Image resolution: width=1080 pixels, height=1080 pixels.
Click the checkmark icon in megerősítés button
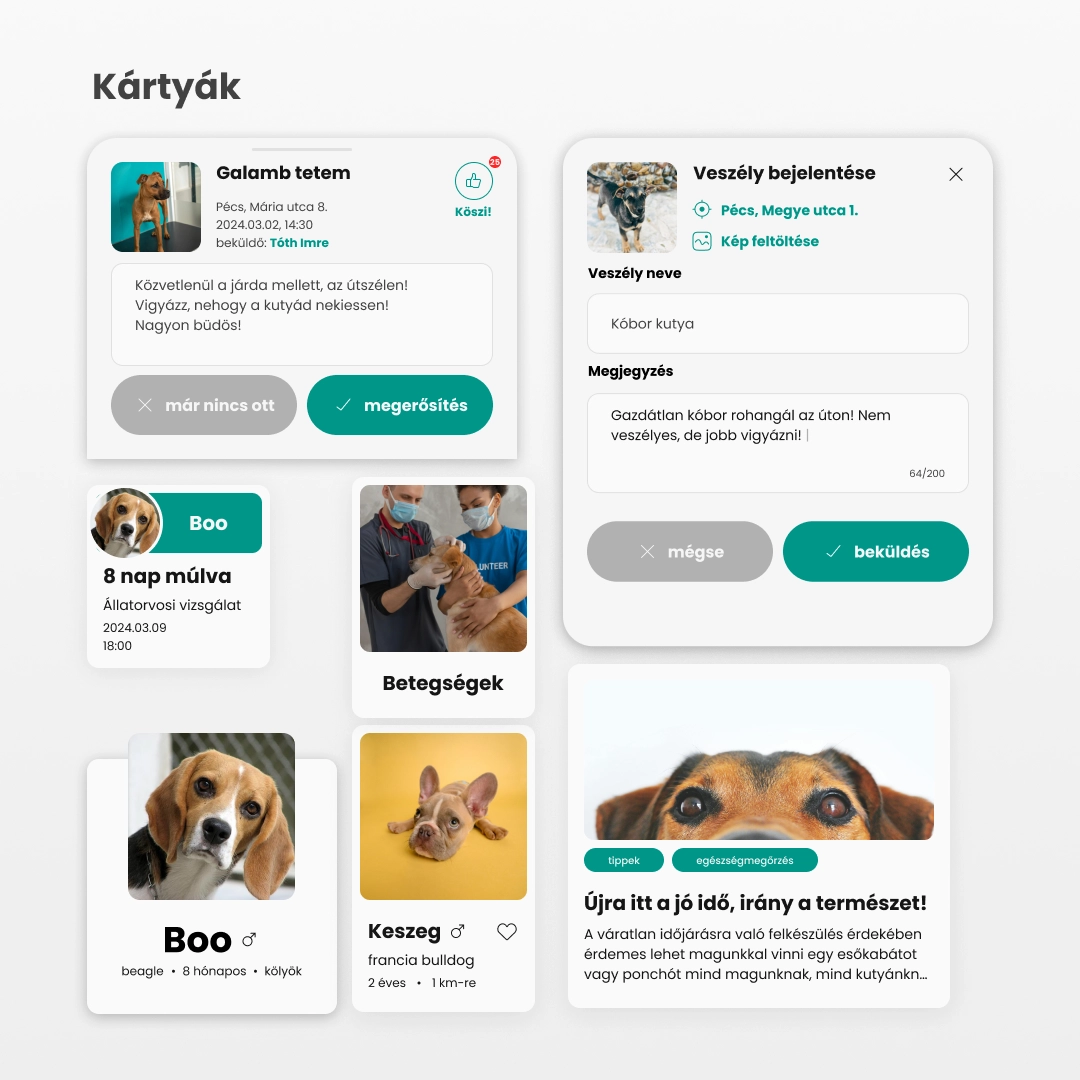pos(343,405)
